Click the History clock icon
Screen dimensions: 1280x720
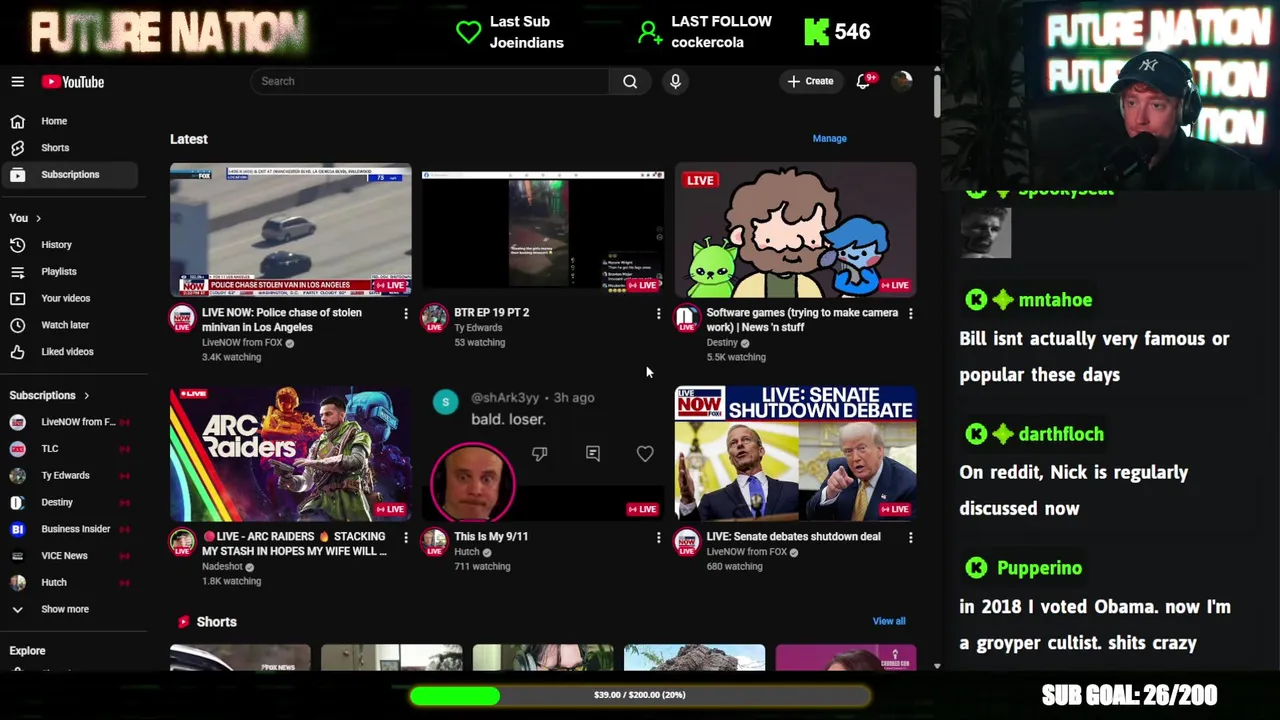click(x=17, y=244)
